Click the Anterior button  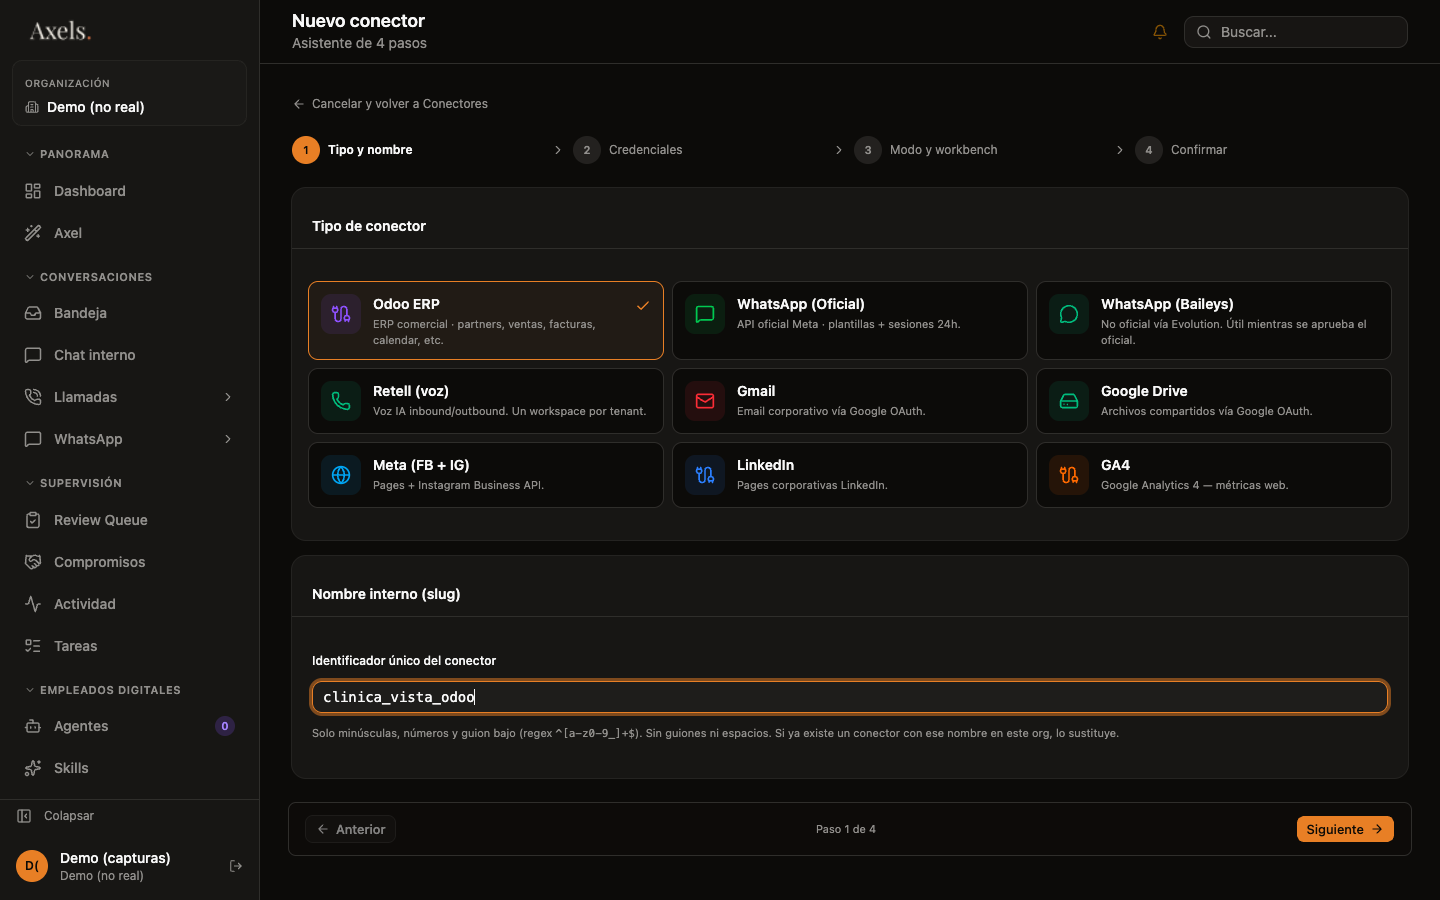[351, 829]
